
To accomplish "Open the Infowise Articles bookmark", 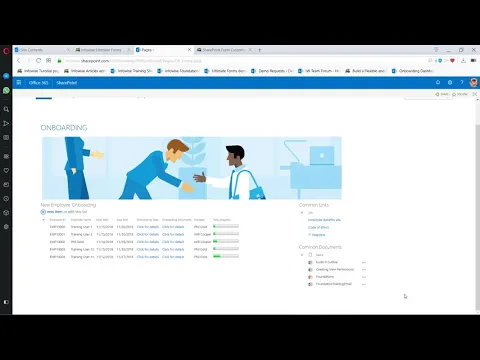I will coord(85,71).
